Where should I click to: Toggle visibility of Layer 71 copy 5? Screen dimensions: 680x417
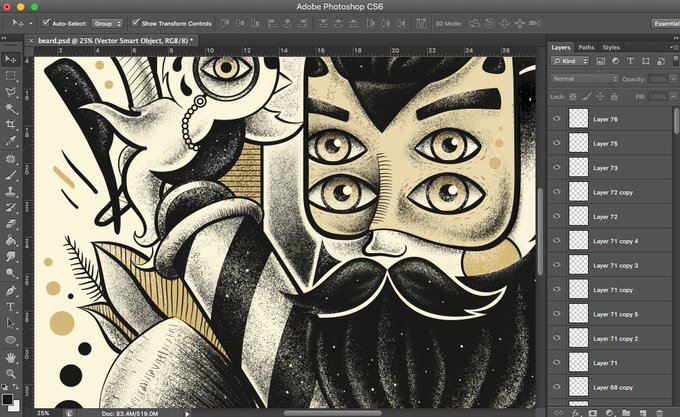tap(557, 313)
